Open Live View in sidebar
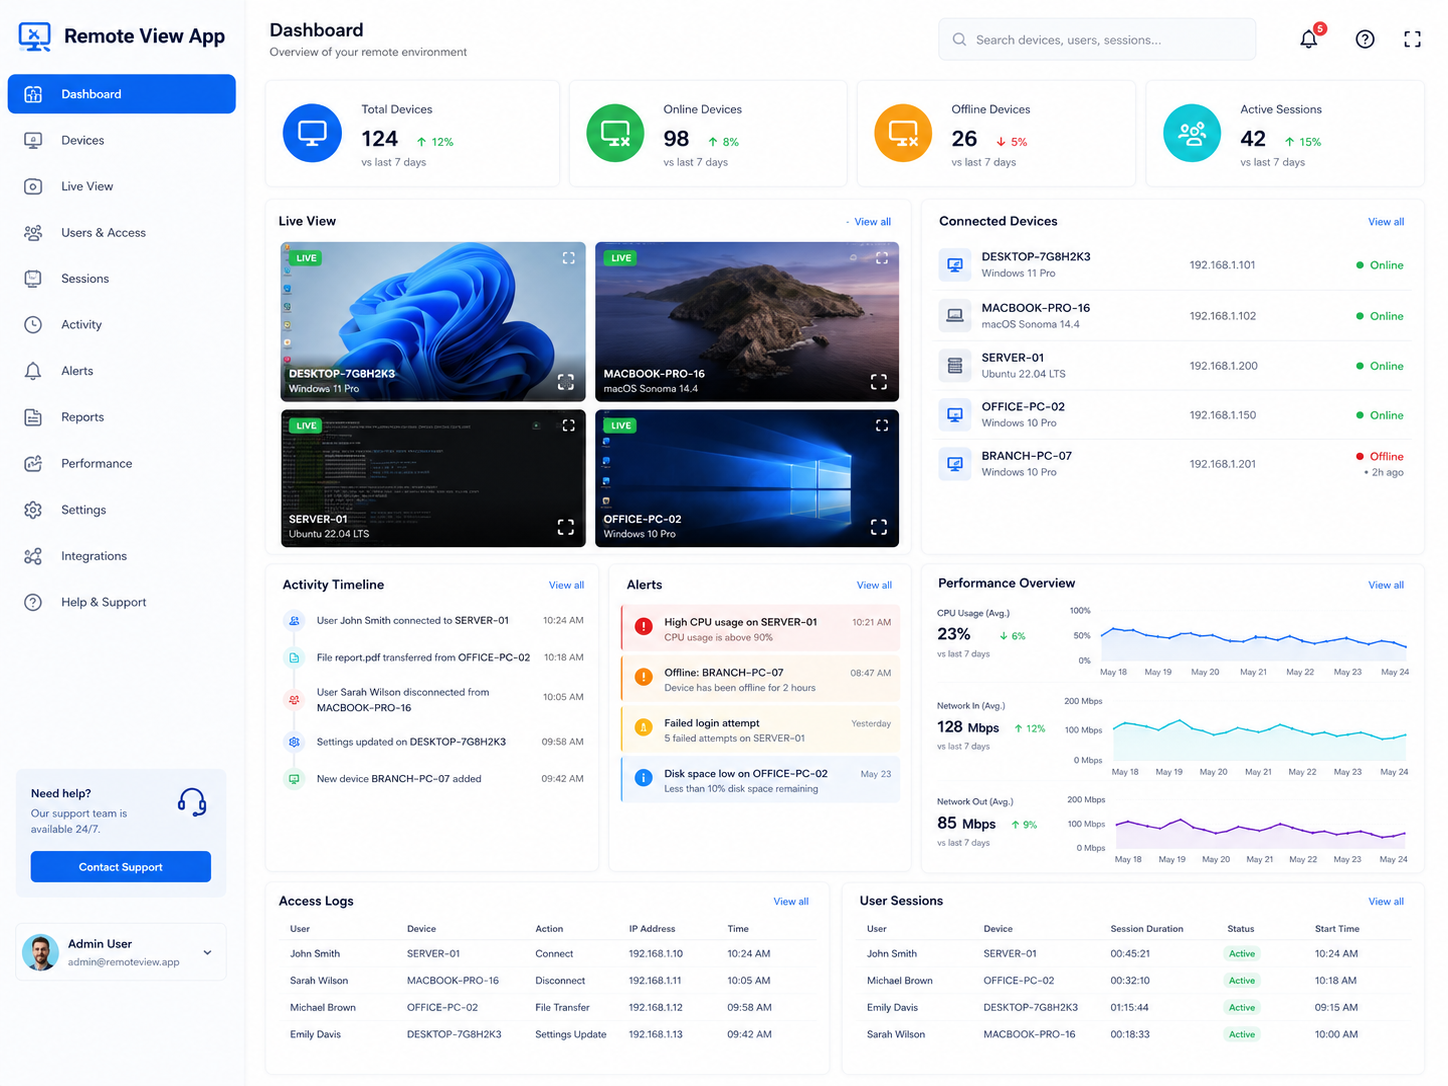The height and width of the screenshot is (1086, 1448). pyautogui.click(x=122, y=186)
